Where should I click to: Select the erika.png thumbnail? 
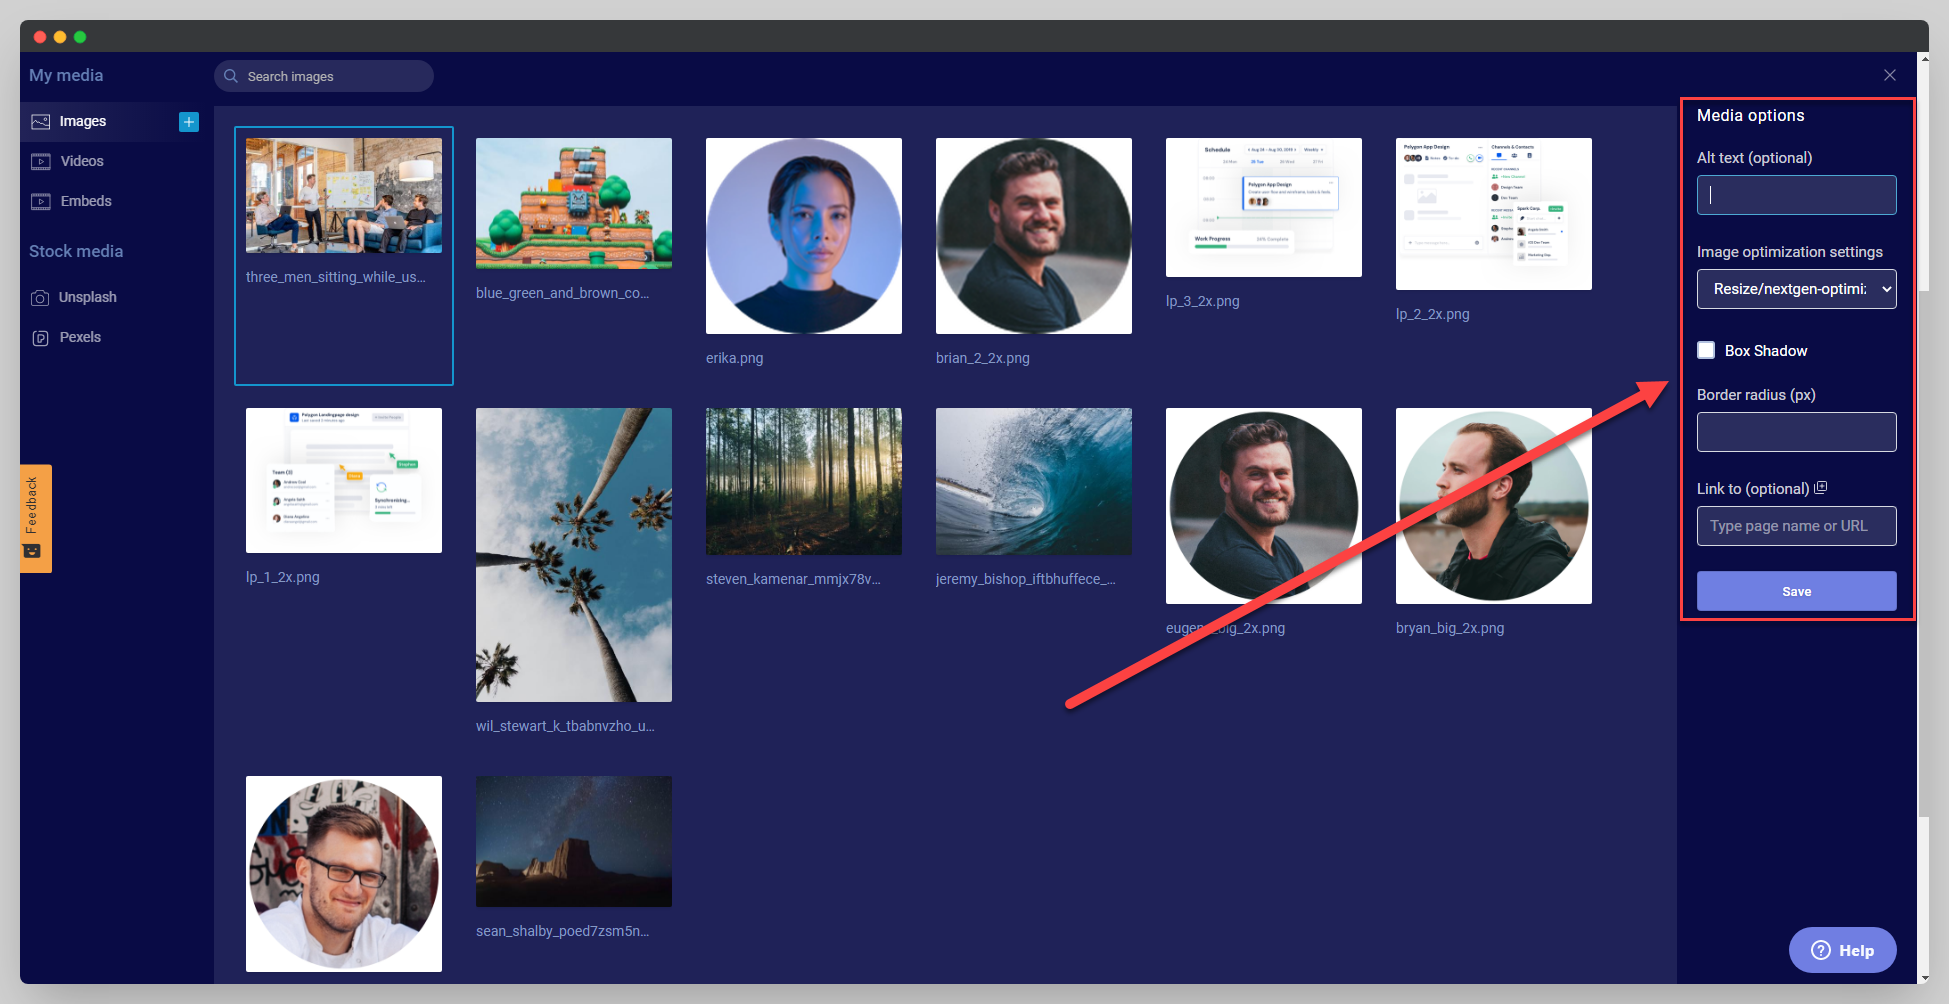803,236
